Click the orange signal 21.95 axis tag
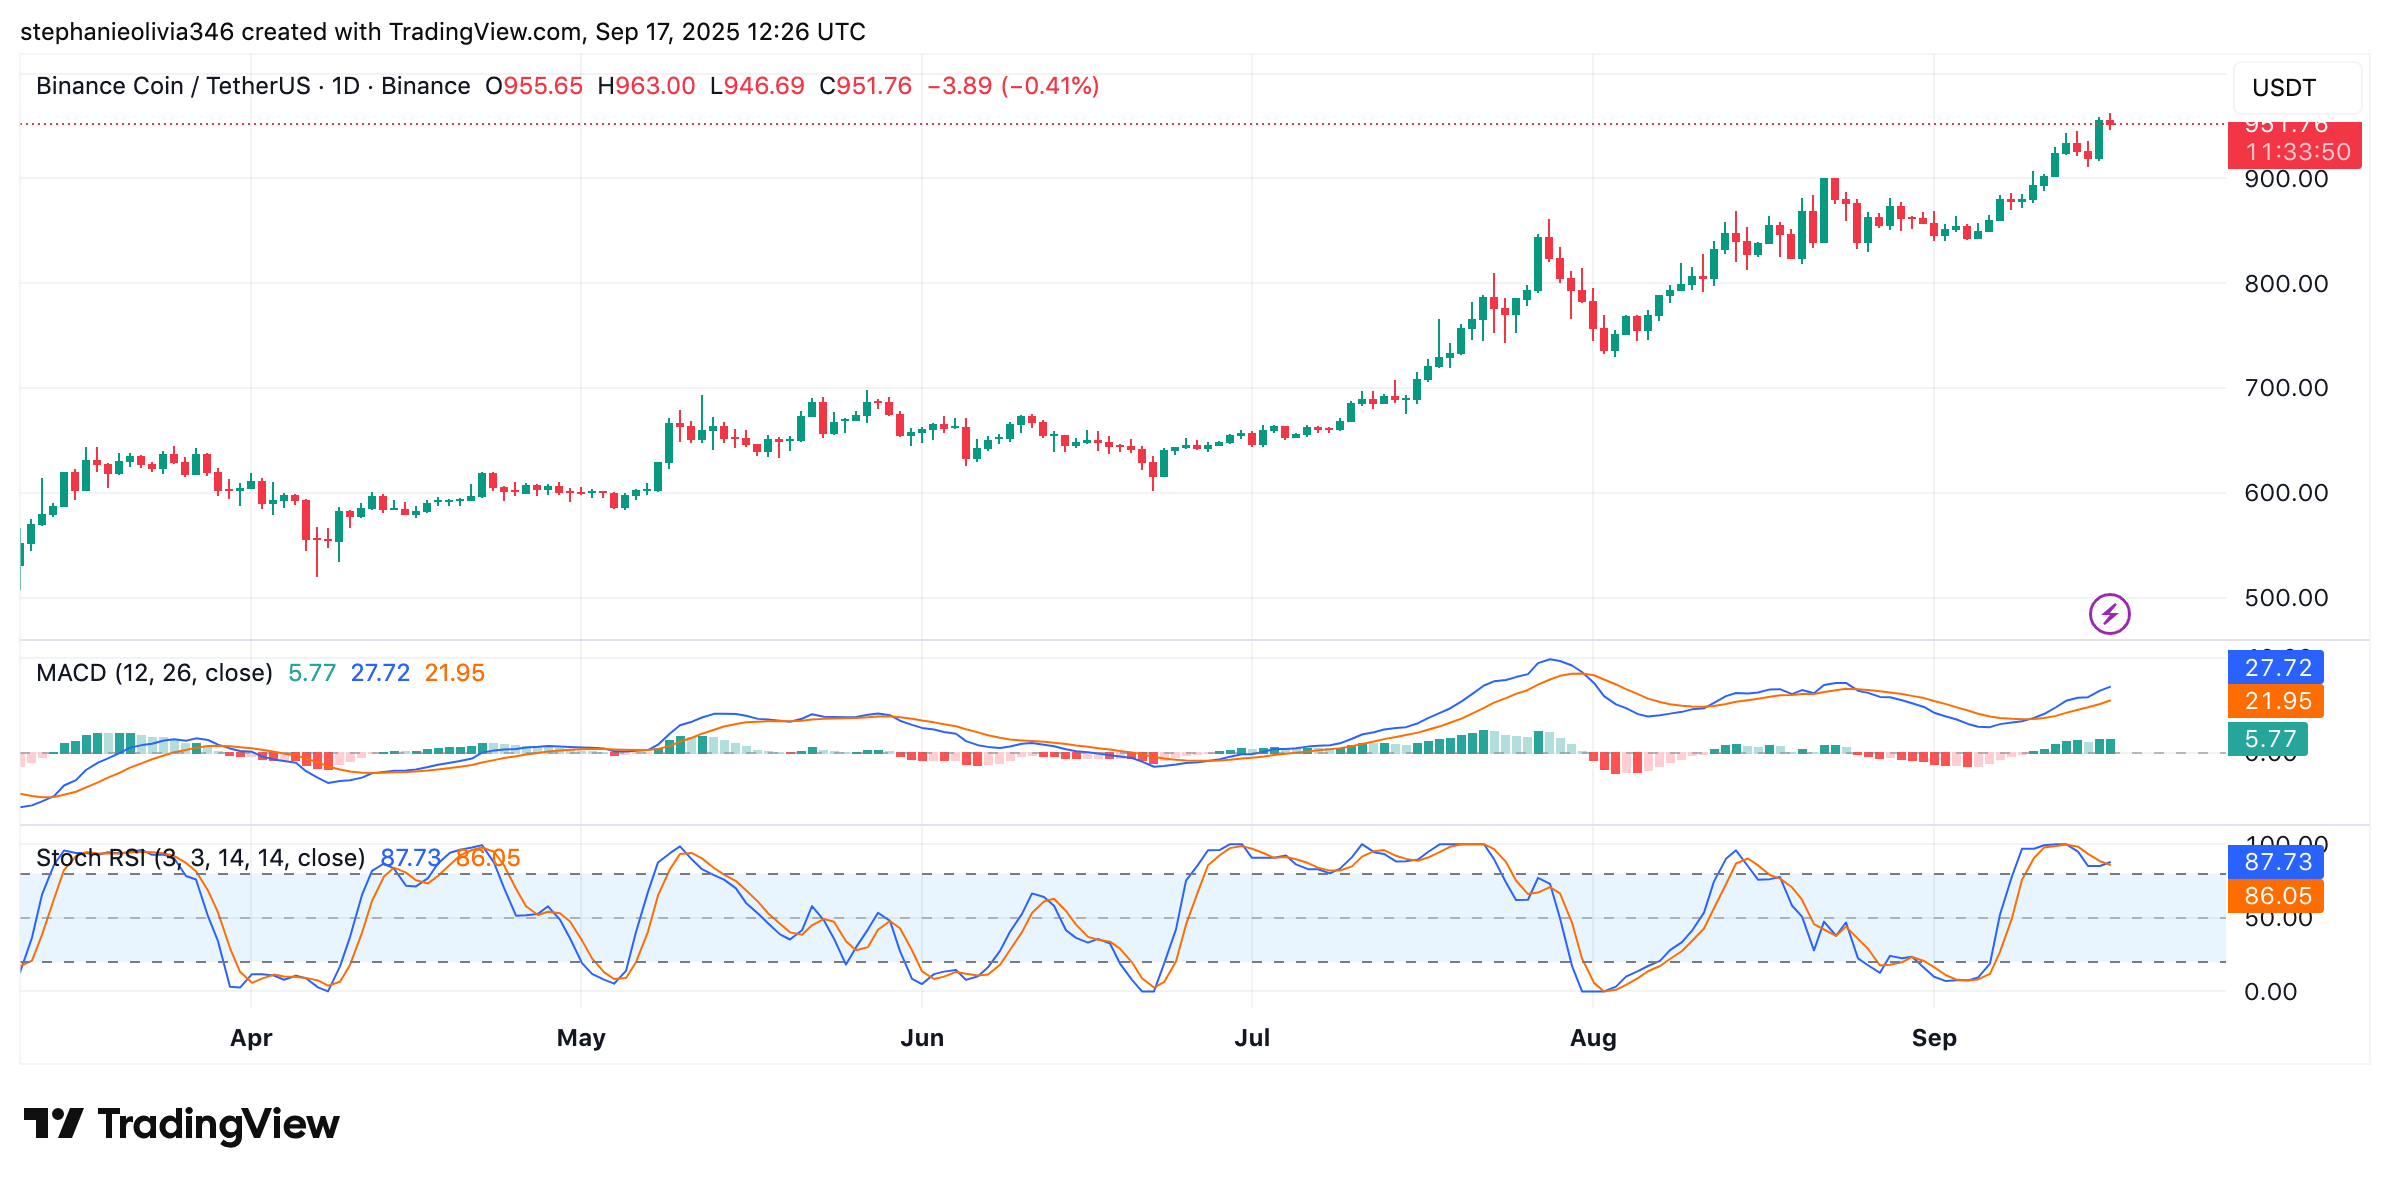2390x1184 pixels. click(2275, 701)
